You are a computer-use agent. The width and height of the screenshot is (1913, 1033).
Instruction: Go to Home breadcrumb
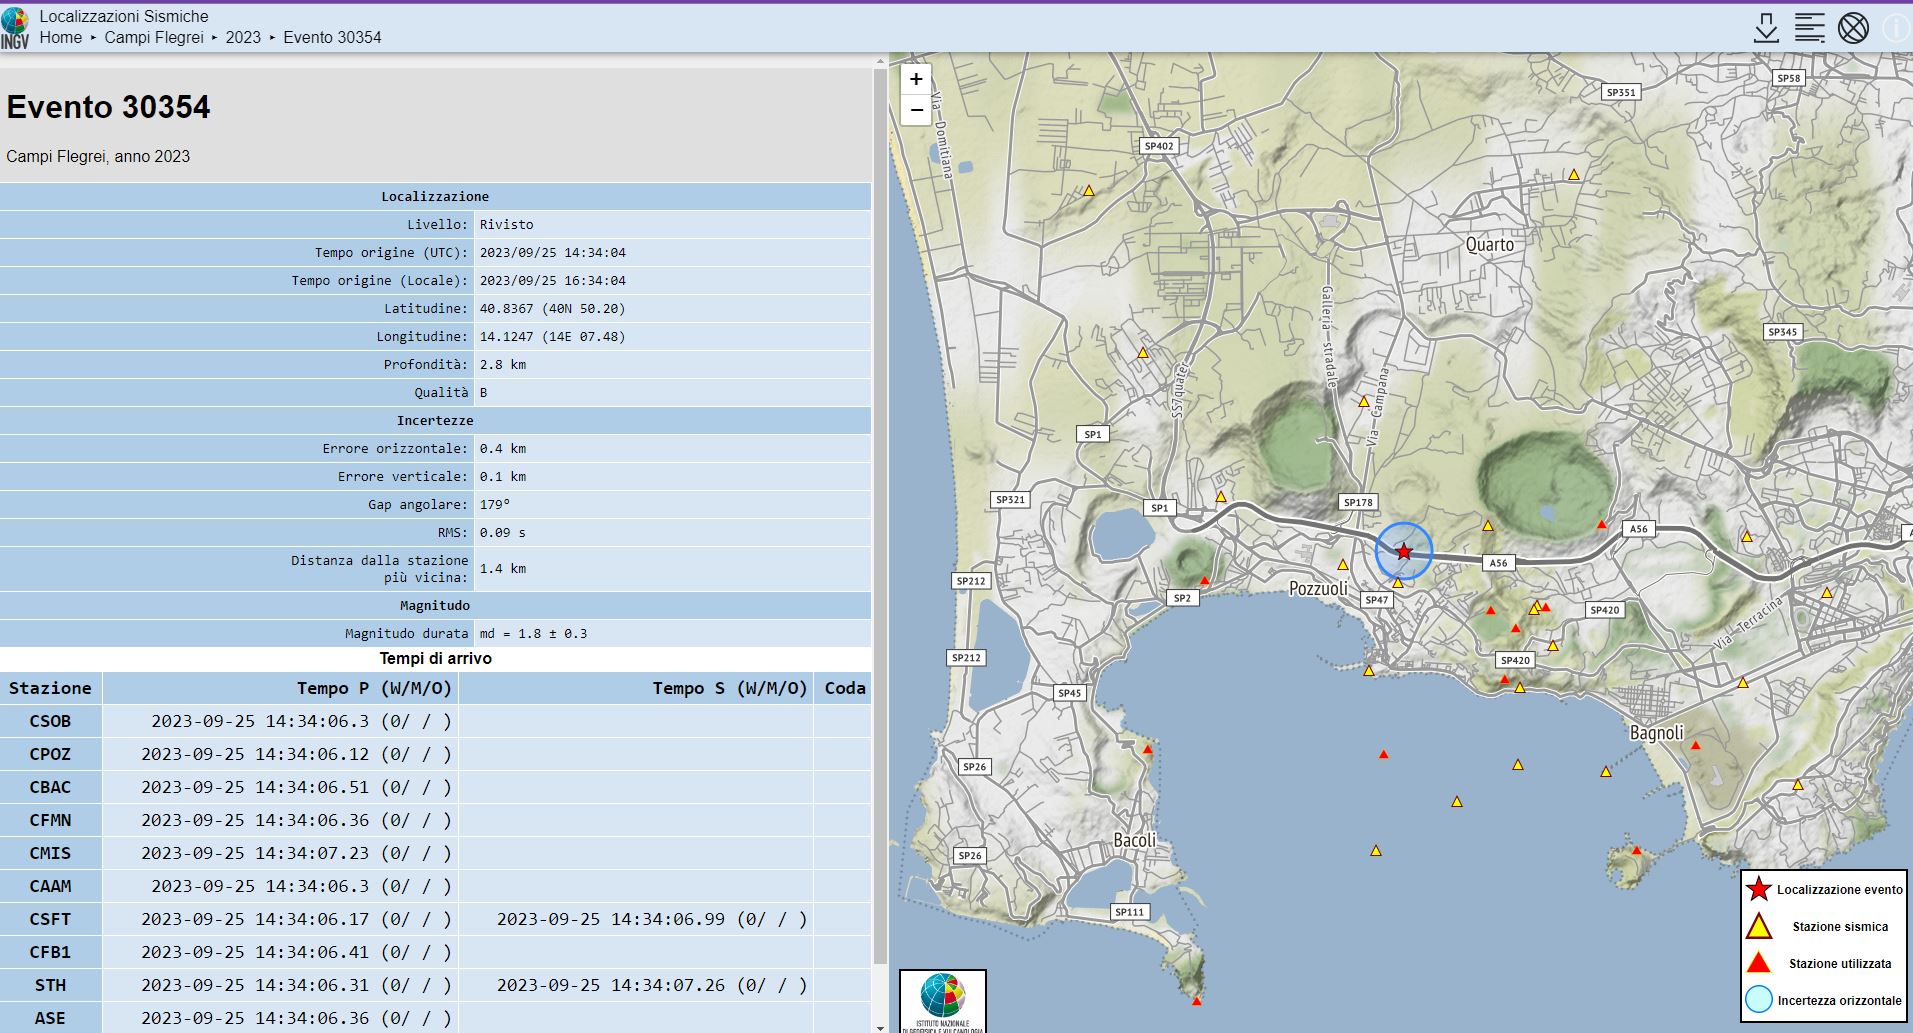pos(61,37)
